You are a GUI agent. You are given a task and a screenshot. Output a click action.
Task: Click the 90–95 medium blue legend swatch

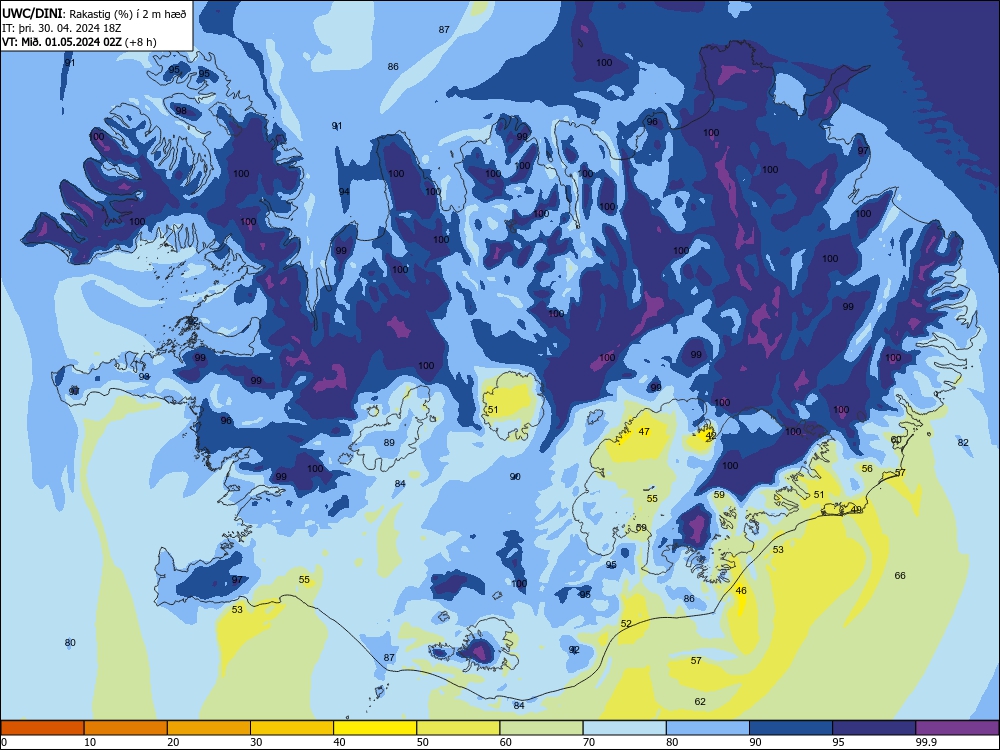791,728
